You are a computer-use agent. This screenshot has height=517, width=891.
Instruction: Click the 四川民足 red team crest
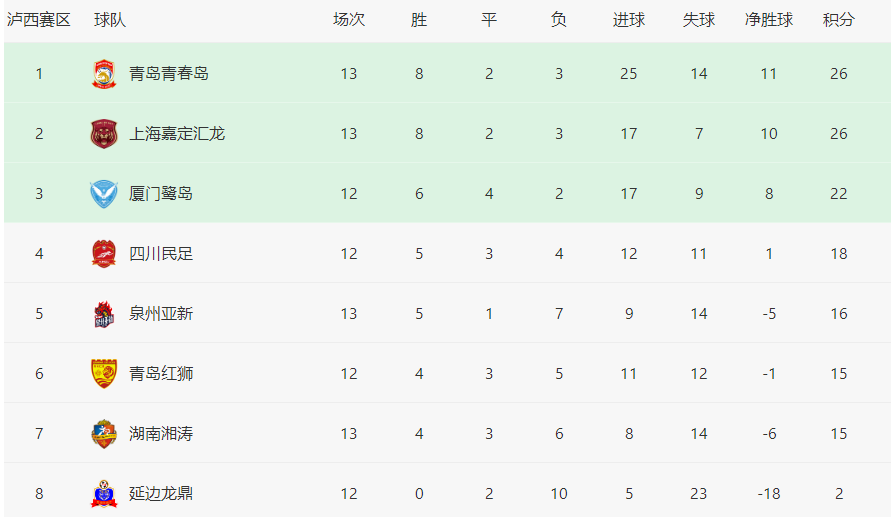tap(104, 254)
